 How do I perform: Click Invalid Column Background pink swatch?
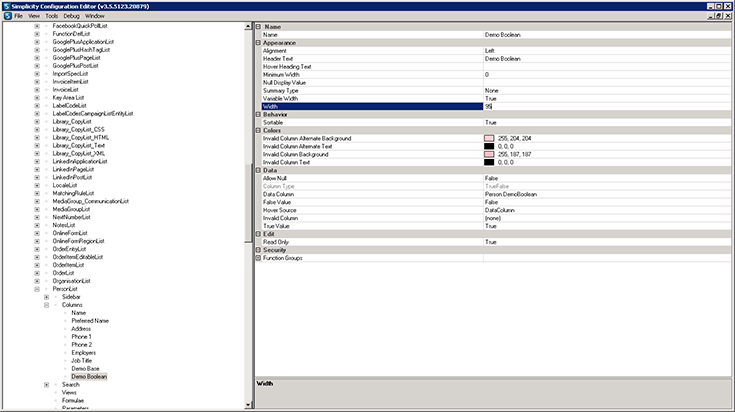coord(489,154)
